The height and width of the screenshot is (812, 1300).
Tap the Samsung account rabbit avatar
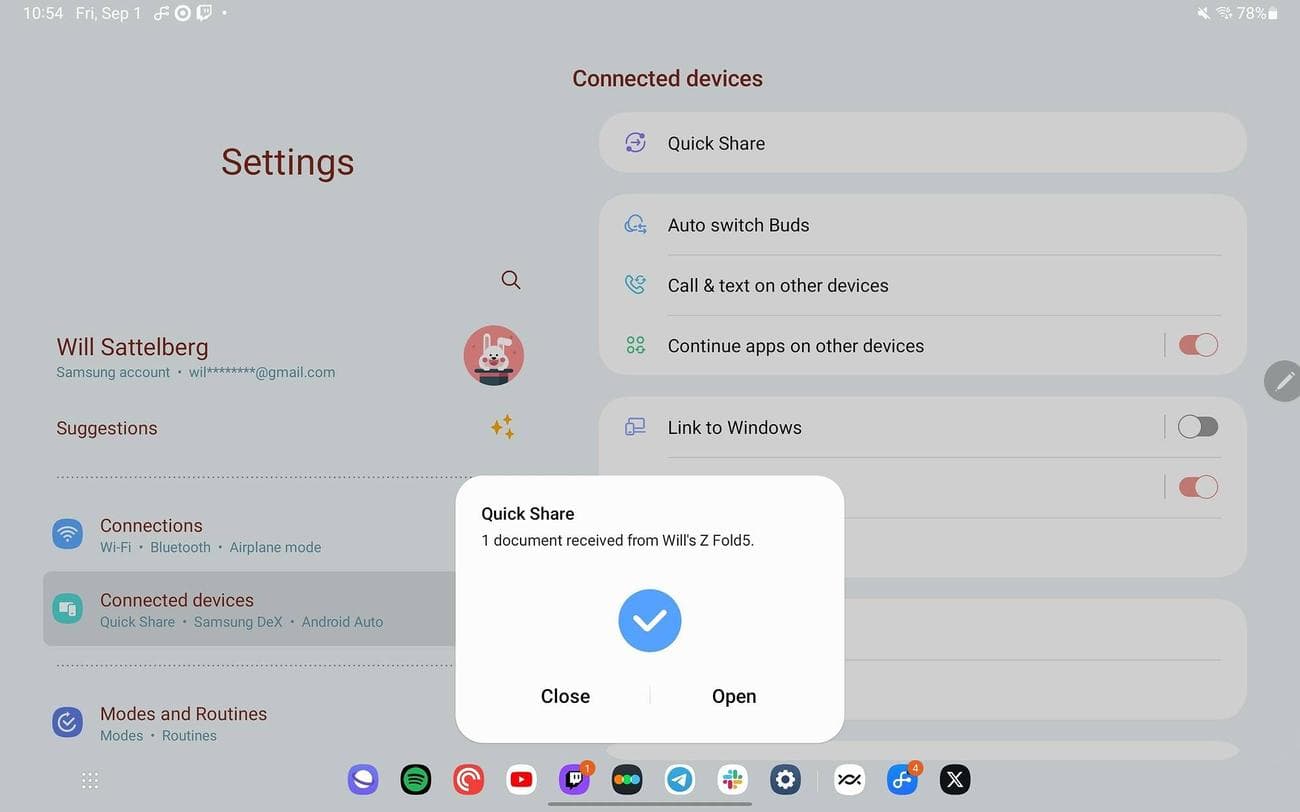tap(494, 355)
